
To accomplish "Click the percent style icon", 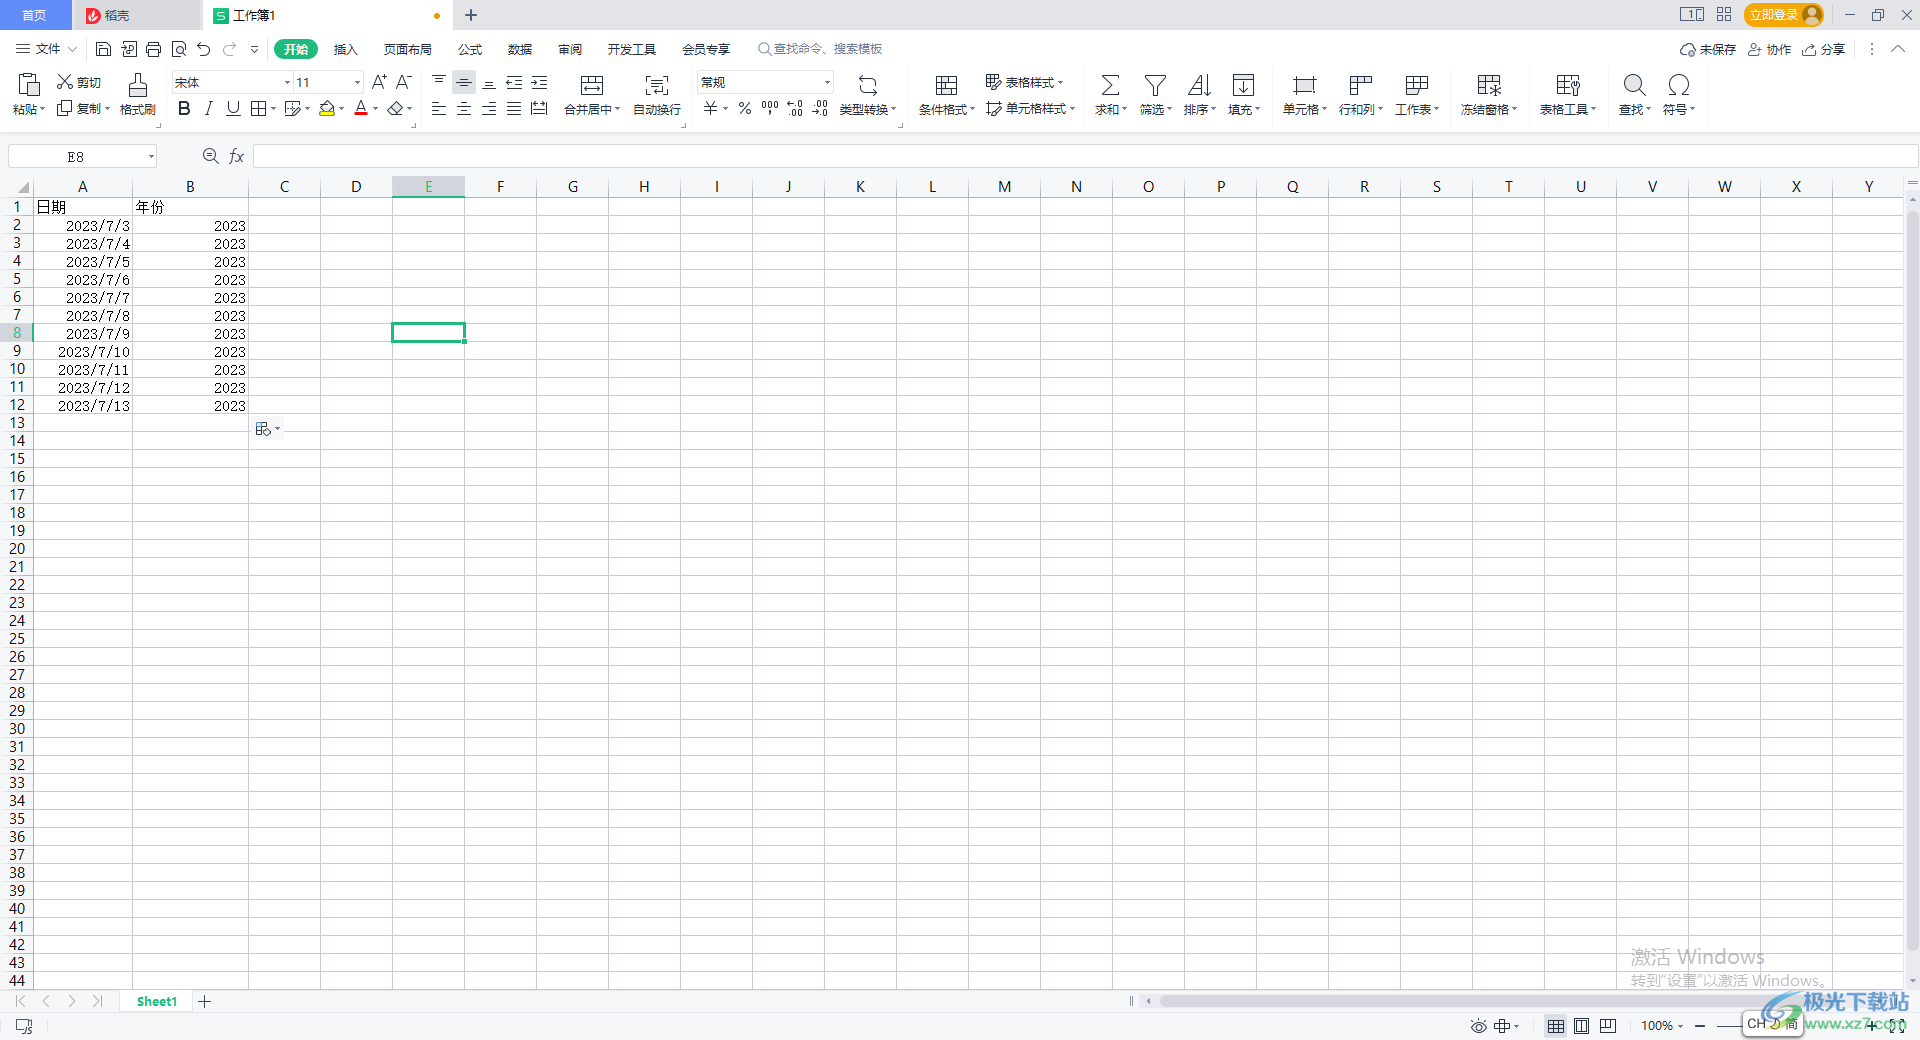I will pyautogui.click(x=745, y=108).
